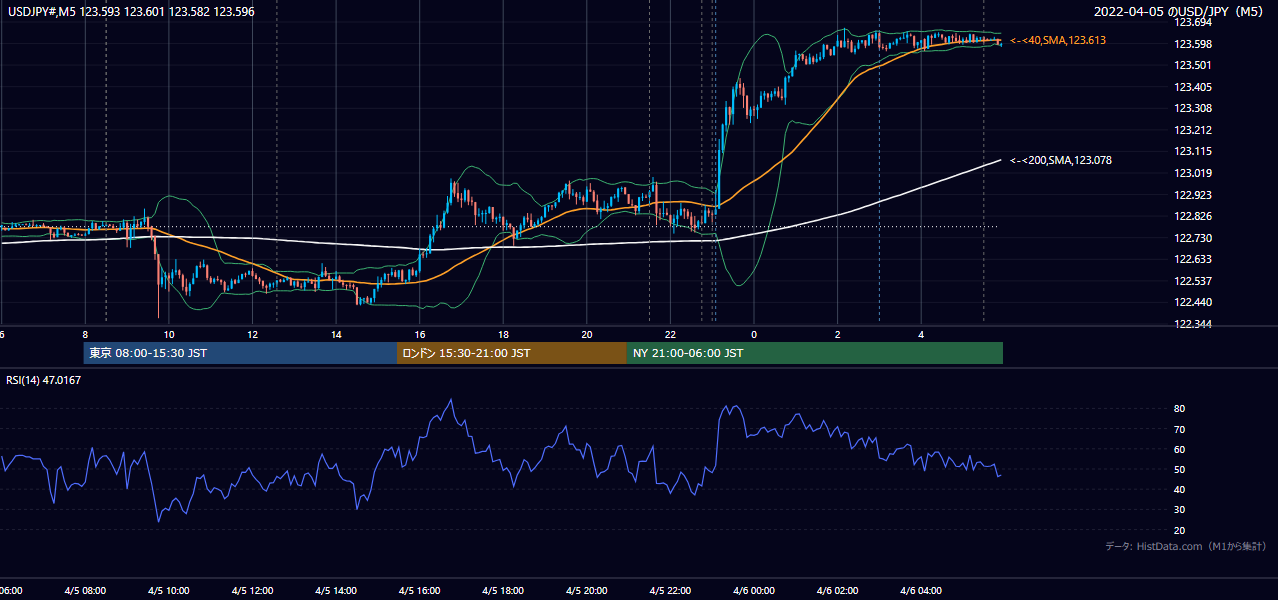Click price axis value 123.598
The image size is (1278, 600).
pyautogui.click(x=1191, y=44)
